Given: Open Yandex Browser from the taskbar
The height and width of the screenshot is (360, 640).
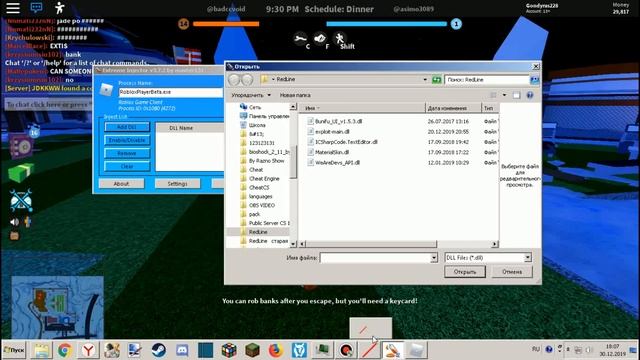Looking at the screenshot, I should pyautogui.click(x=88, y=350).
